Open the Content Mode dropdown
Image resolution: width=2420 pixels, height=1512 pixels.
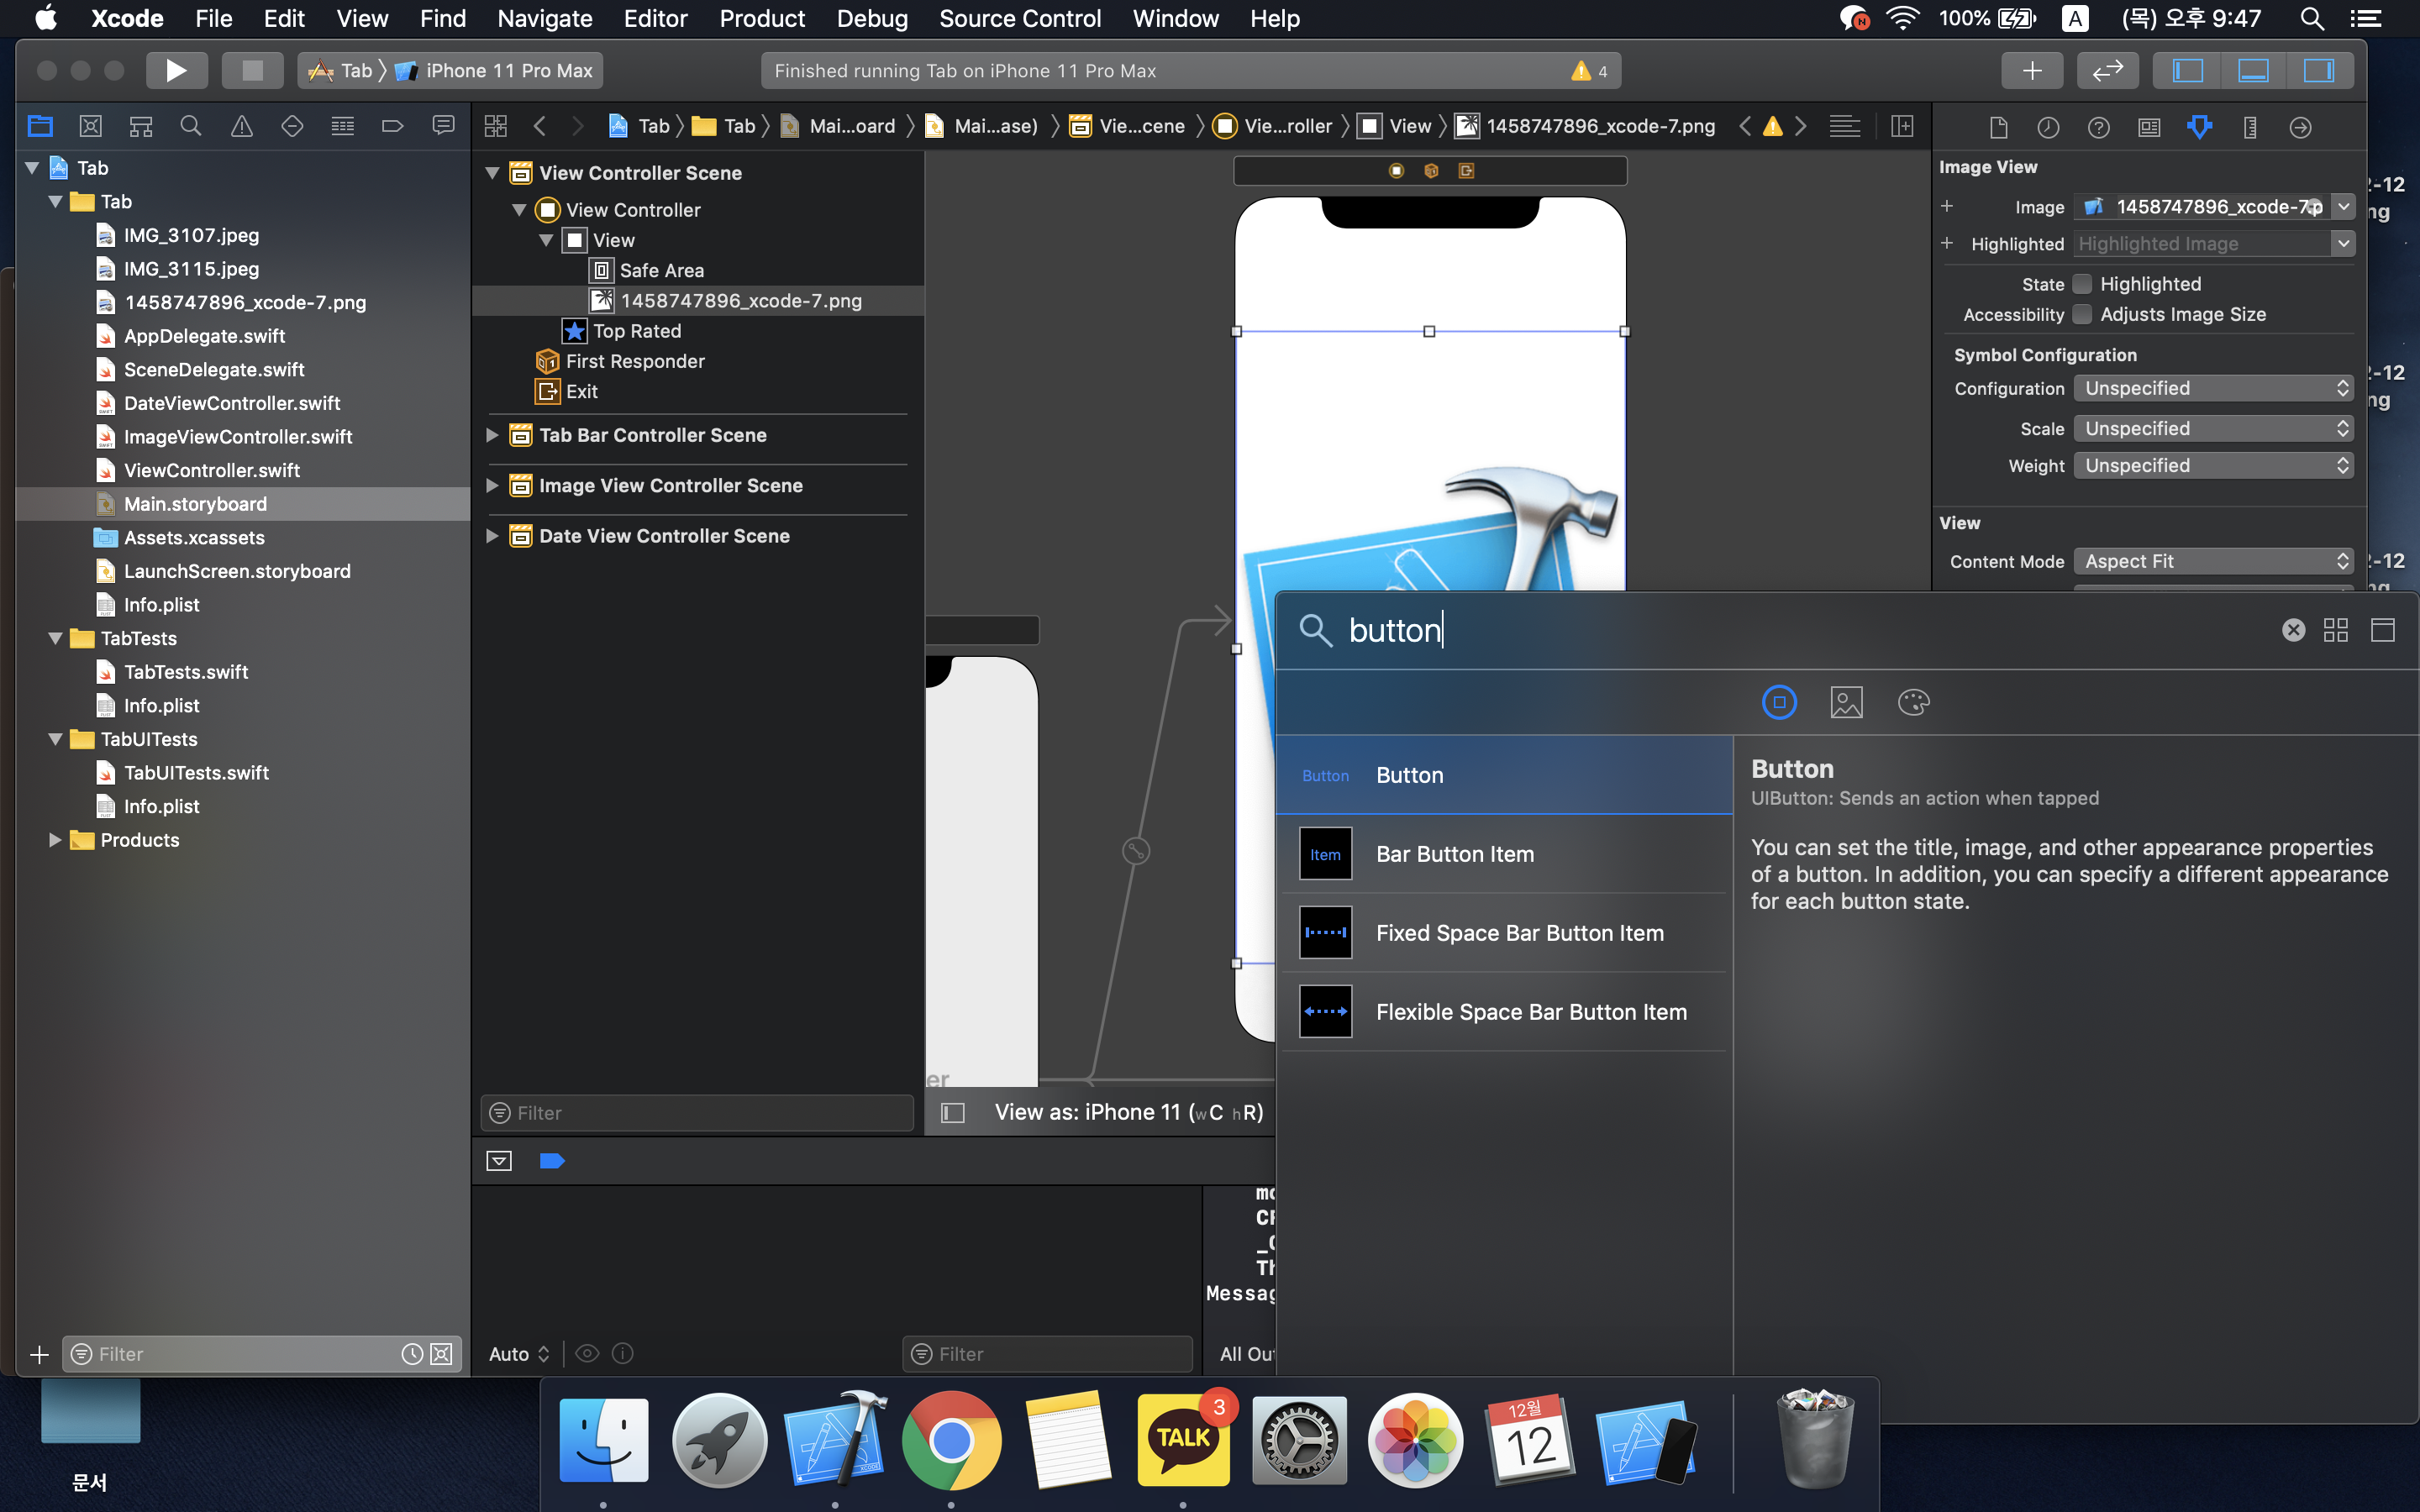(2212, 561)
